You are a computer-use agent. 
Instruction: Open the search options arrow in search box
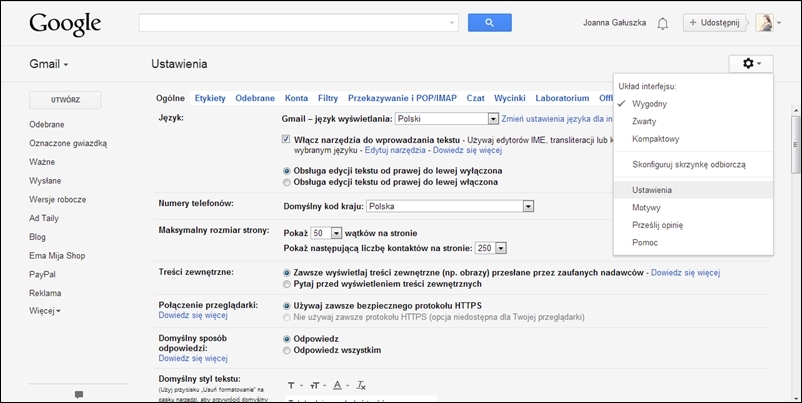(452, 23)
